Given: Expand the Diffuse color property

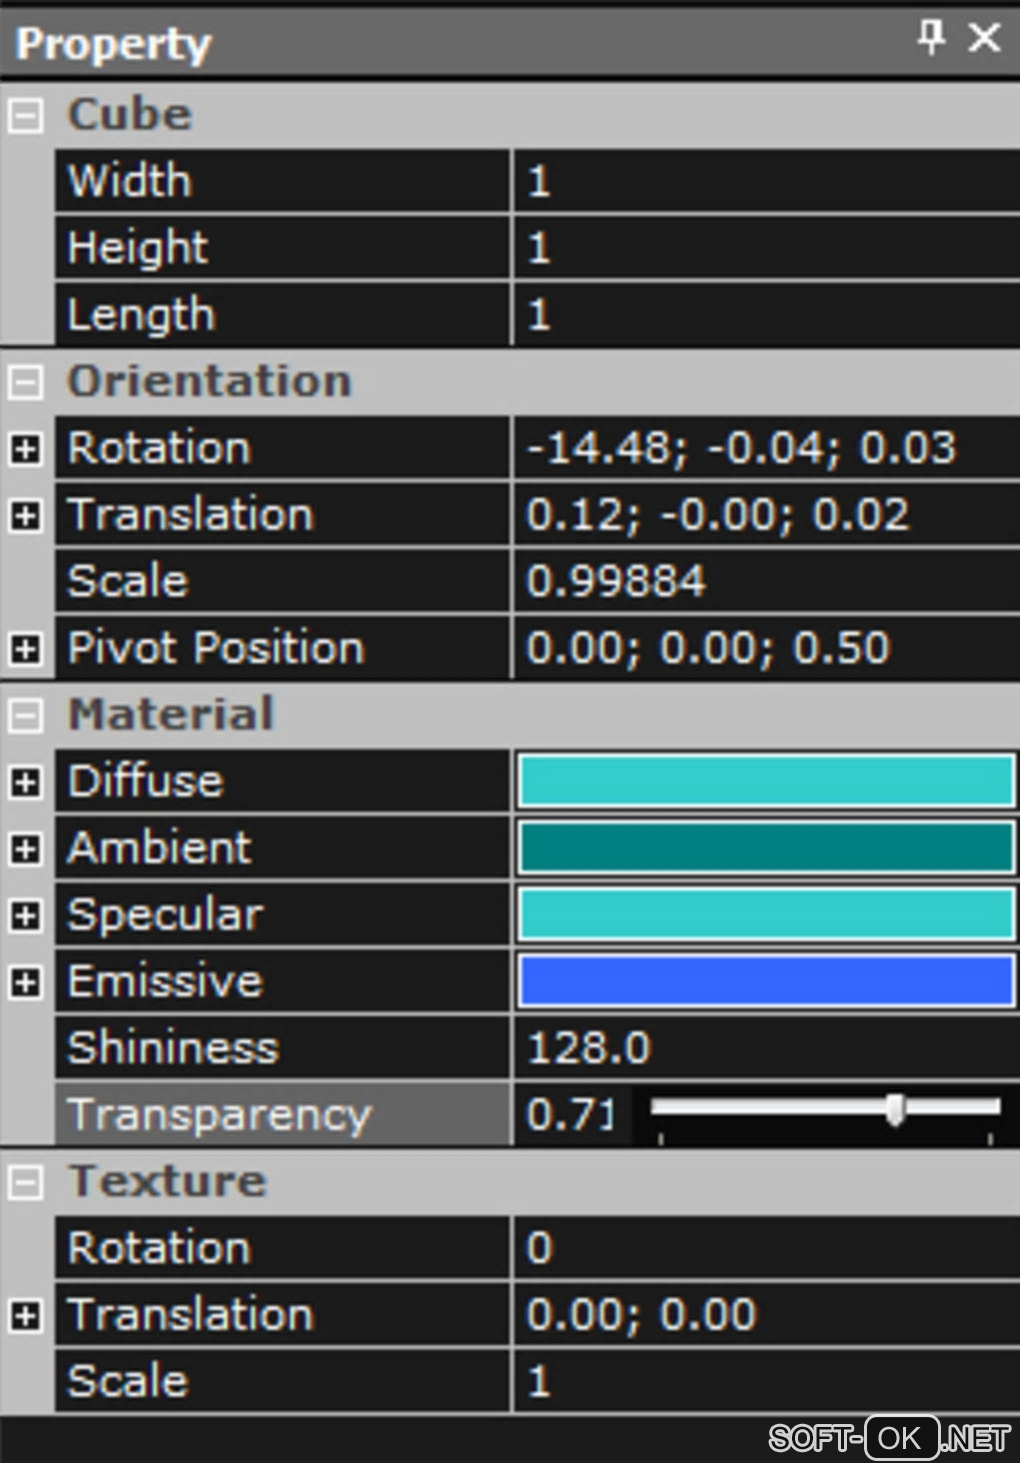Looking at the screenshot, I should coord(26,783).
